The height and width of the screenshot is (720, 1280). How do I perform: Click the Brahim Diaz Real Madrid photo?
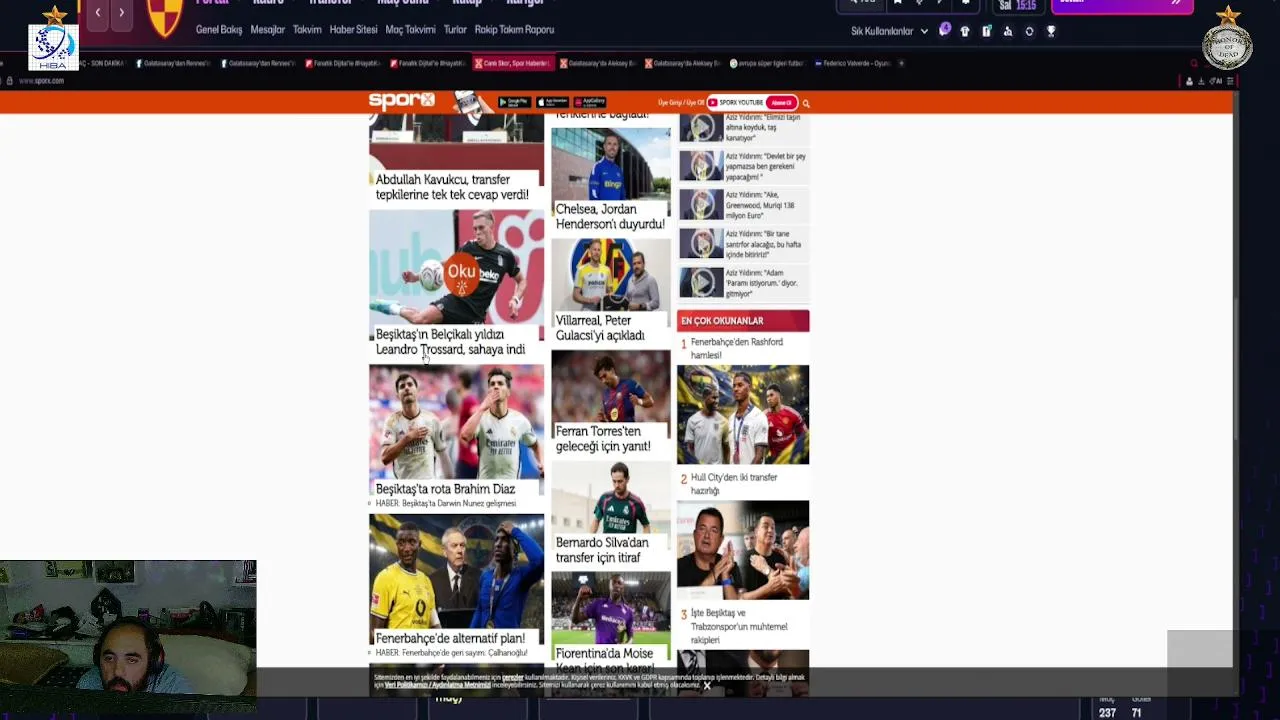457,421
